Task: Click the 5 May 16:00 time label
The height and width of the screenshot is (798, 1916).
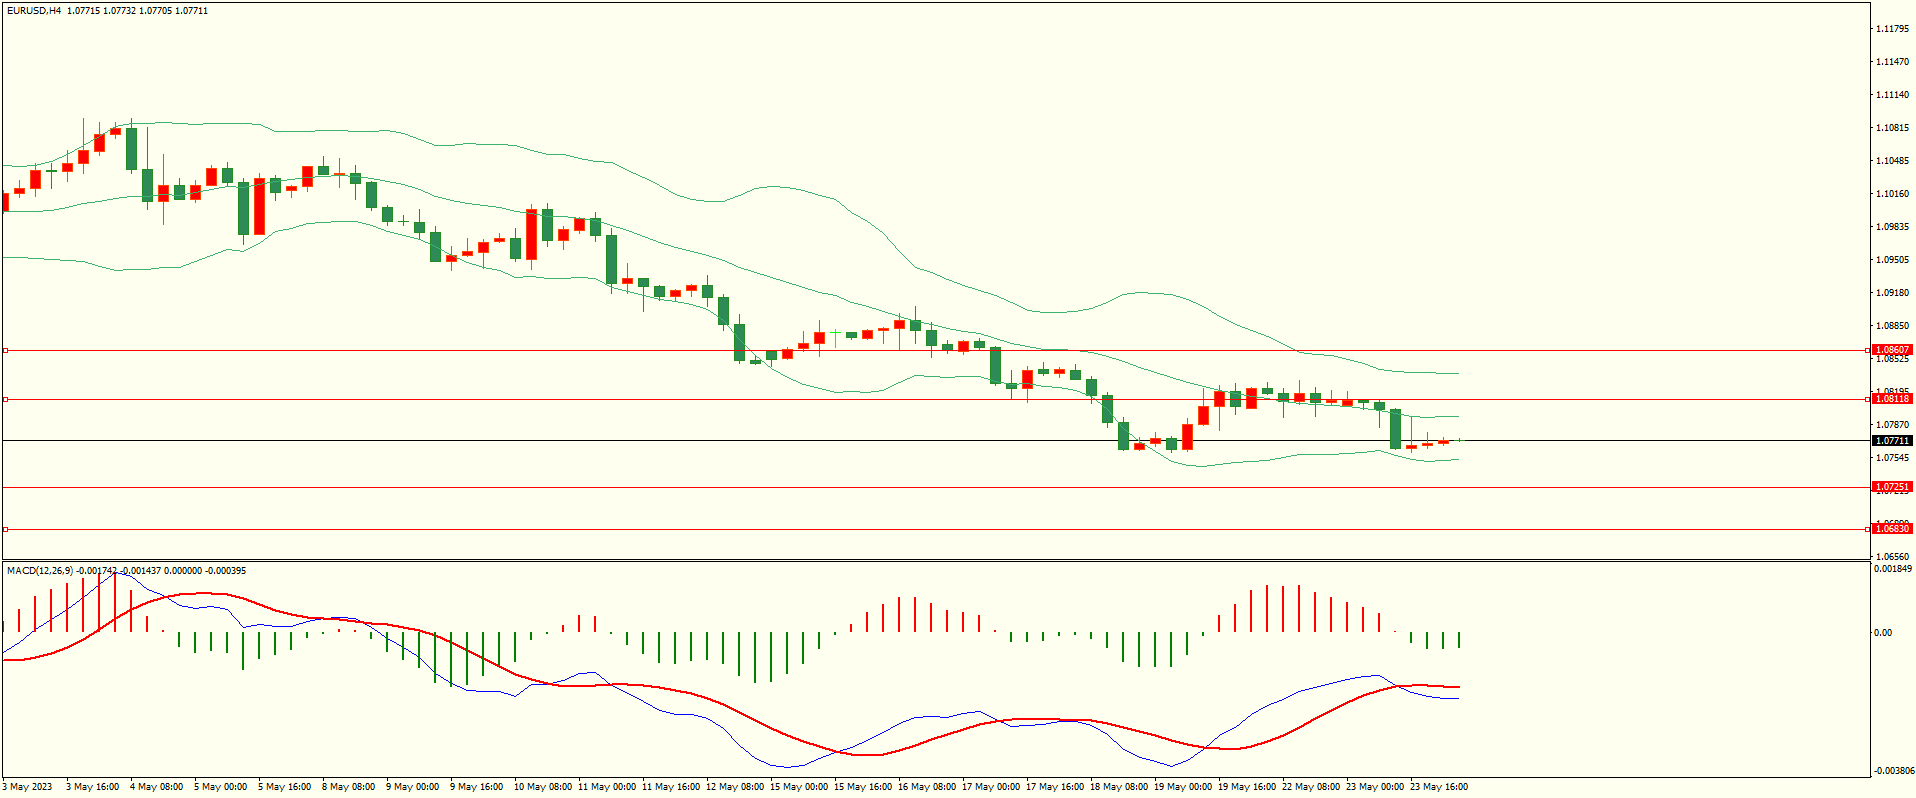Action: coord(285,786)
